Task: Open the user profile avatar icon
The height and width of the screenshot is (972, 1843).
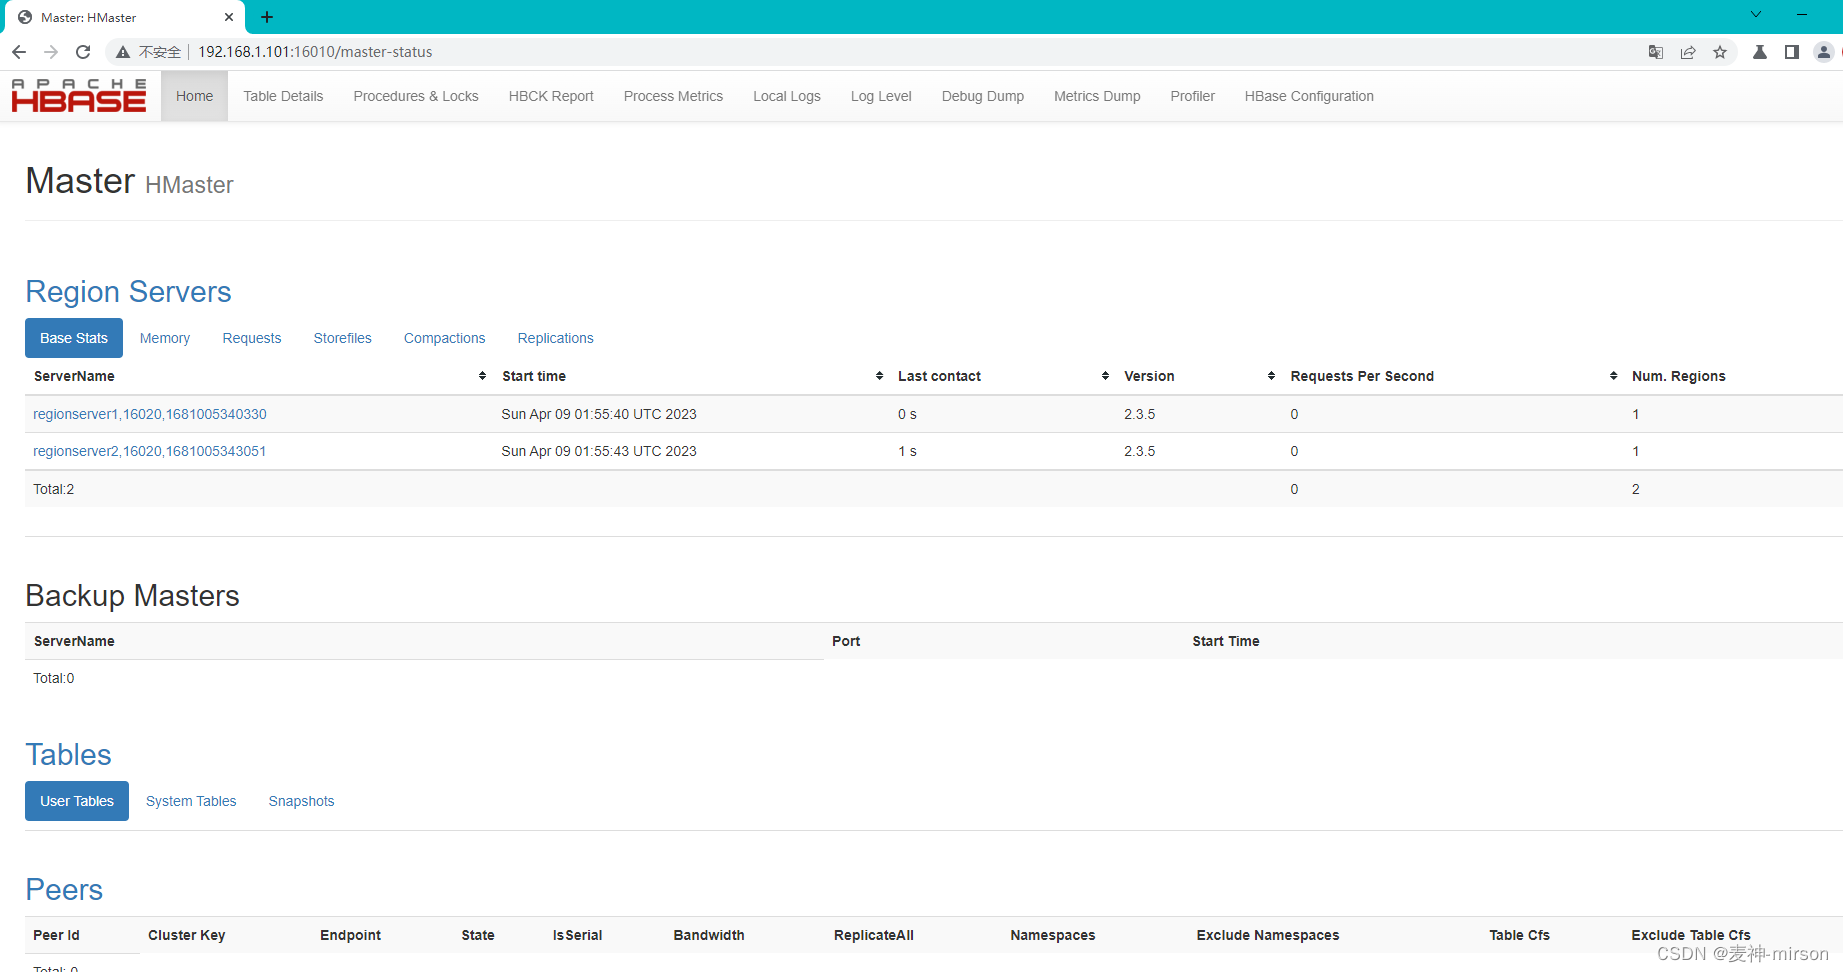Action: [x=1824, y=52]
